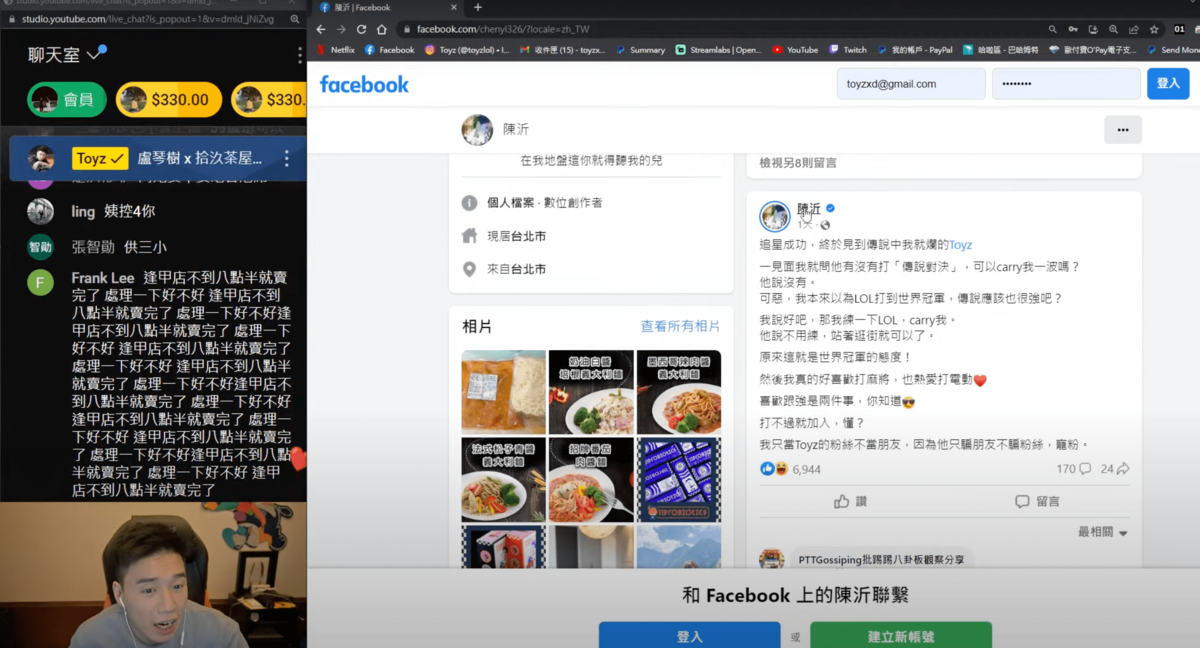Bookmark this page with the star icon
The height and width of the screenshot is (648, 1200).
coord(1155,30)
